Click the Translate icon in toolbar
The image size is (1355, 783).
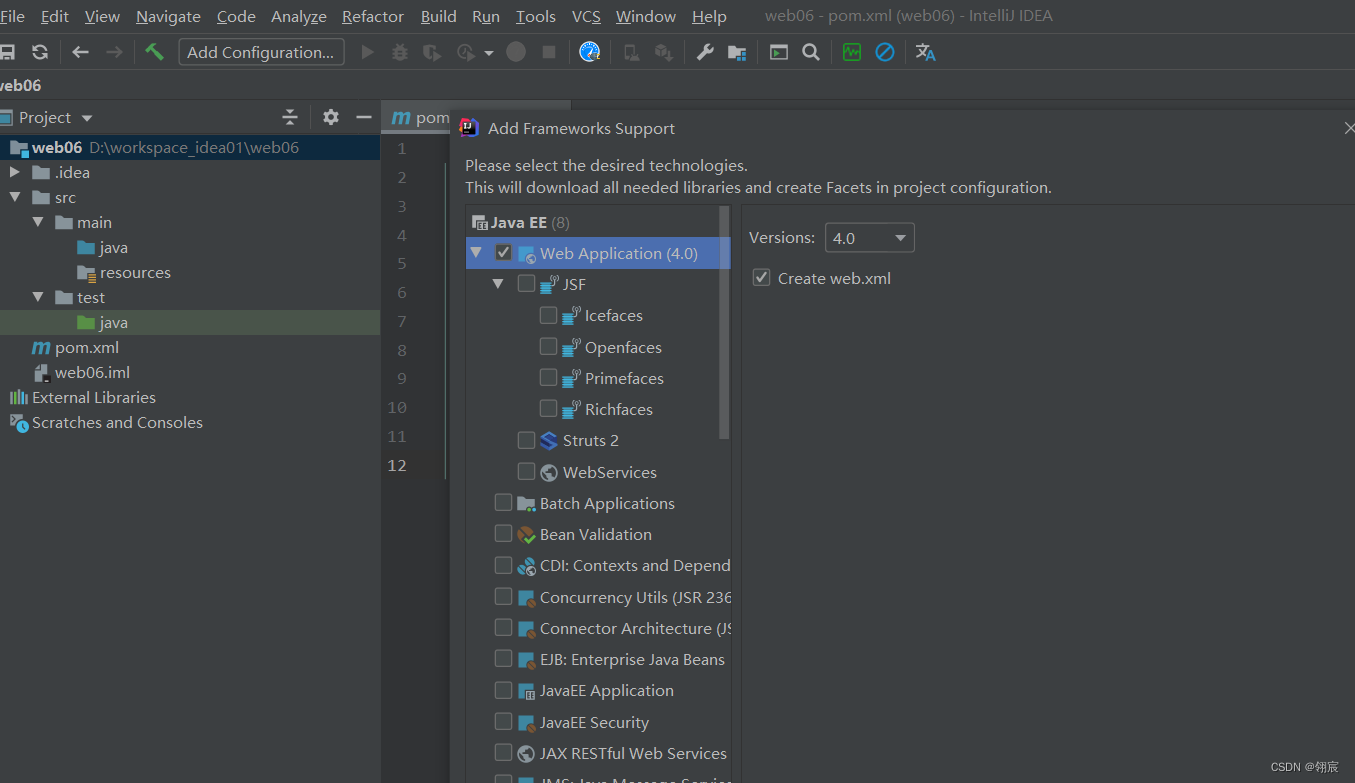tap(926, 52)
